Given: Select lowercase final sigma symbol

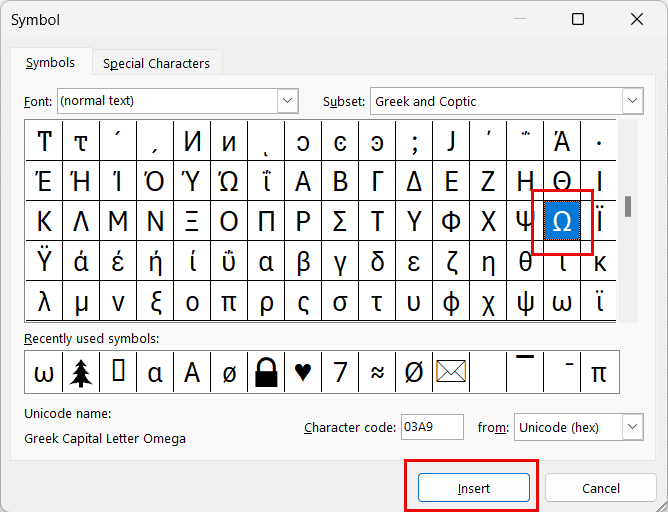Looking at the screenshot, I should click(303, 301).
